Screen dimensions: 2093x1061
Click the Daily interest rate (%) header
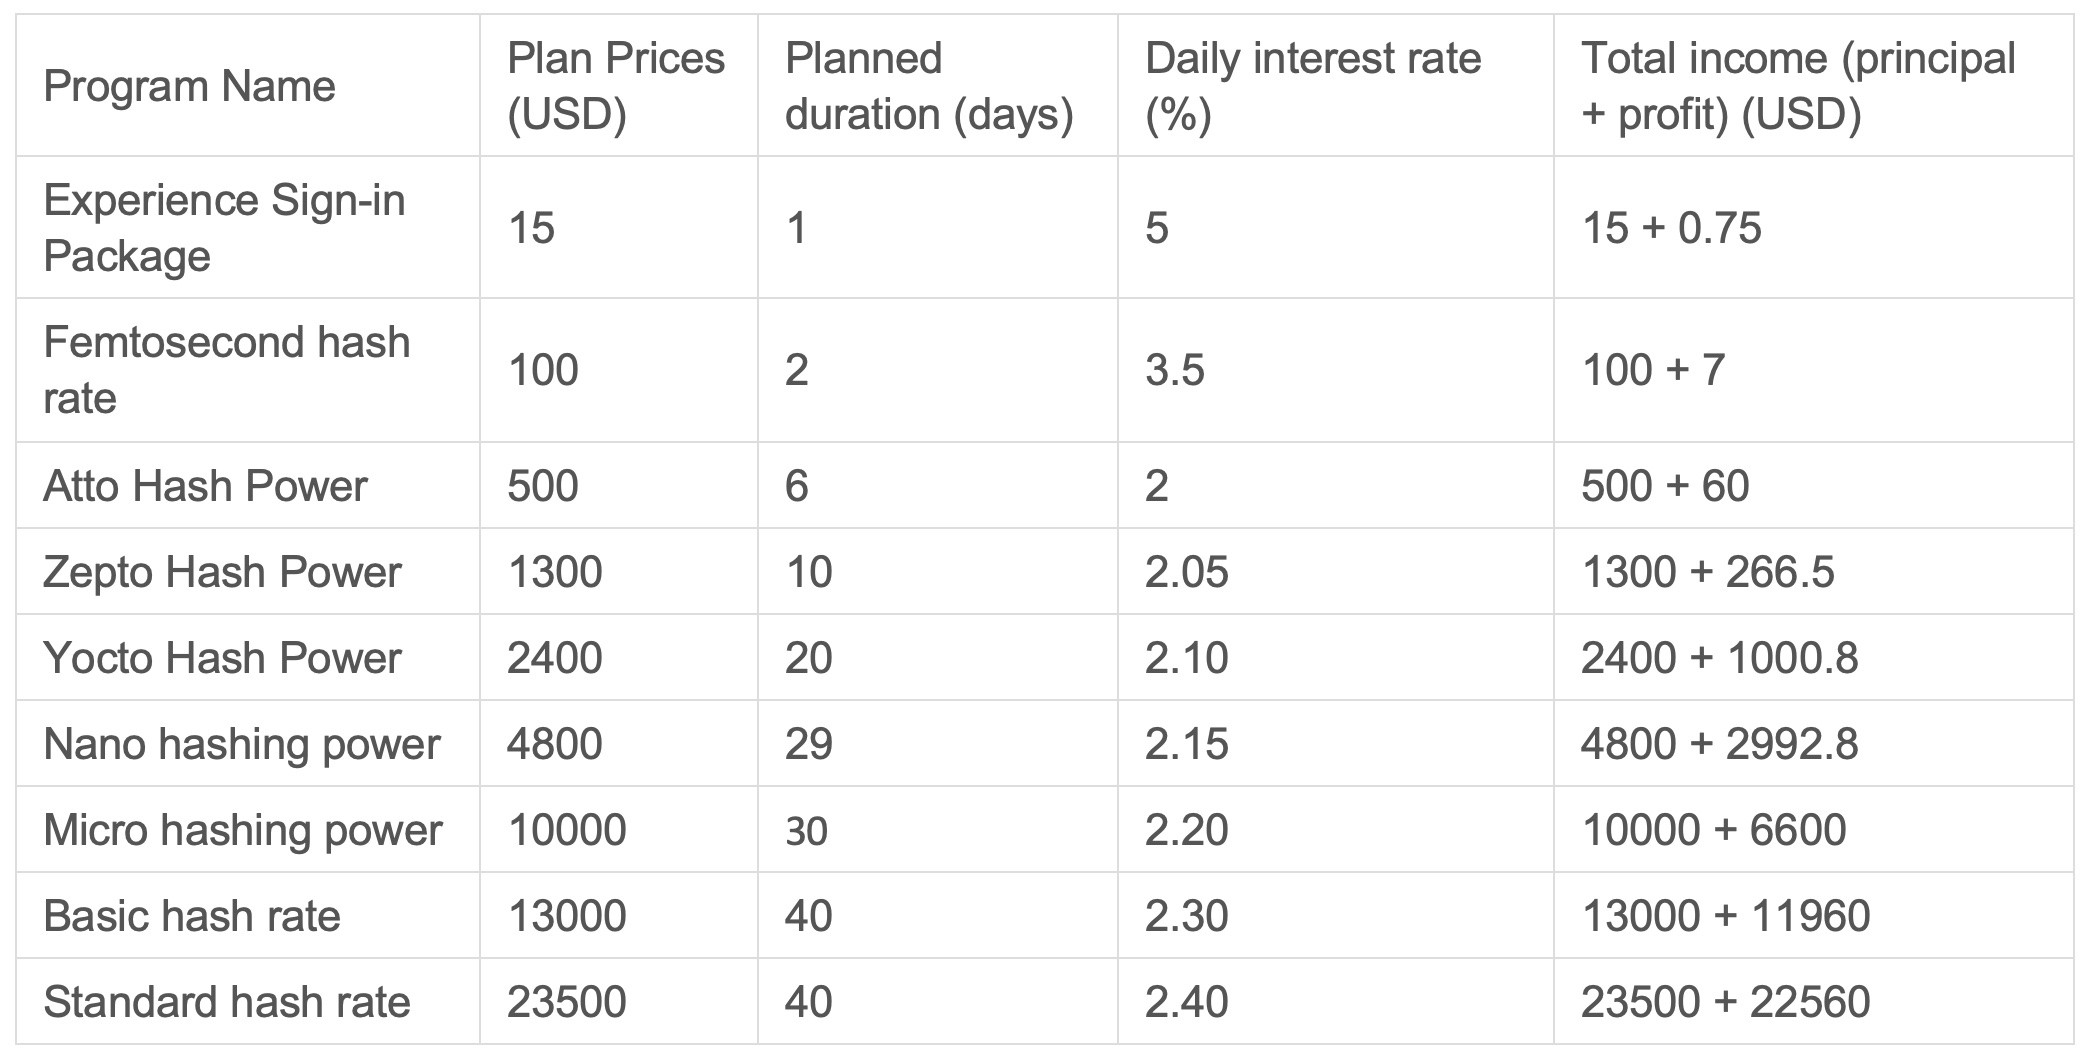point(1312,86)
